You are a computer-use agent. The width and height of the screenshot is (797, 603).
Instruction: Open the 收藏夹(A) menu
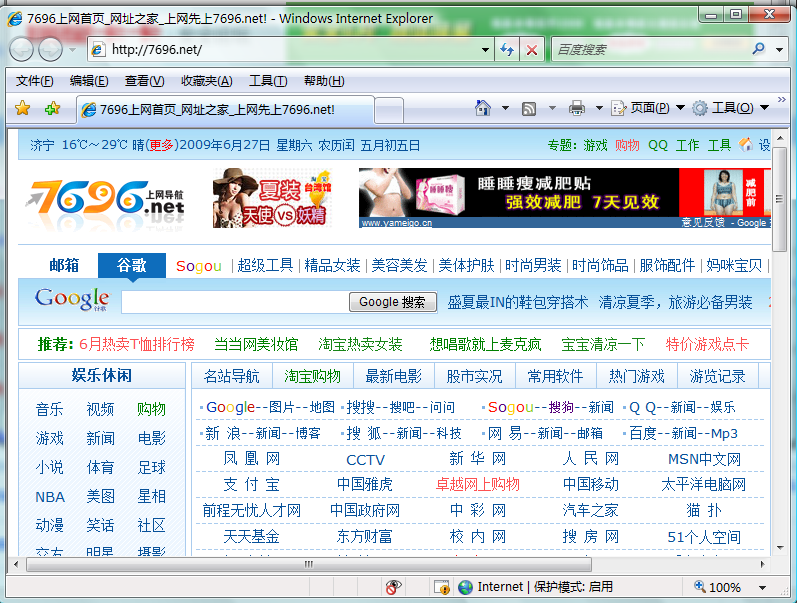tap(206, 81)
